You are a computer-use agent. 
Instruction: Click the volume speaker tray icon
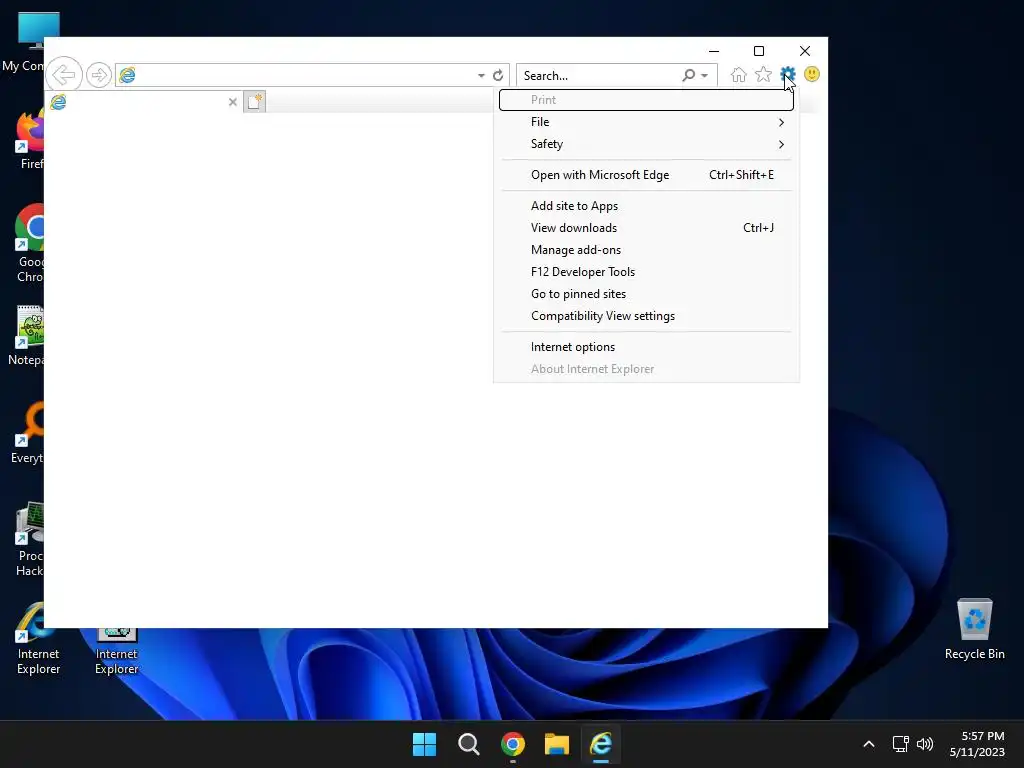pyautogui.click(x=925, y=744)
